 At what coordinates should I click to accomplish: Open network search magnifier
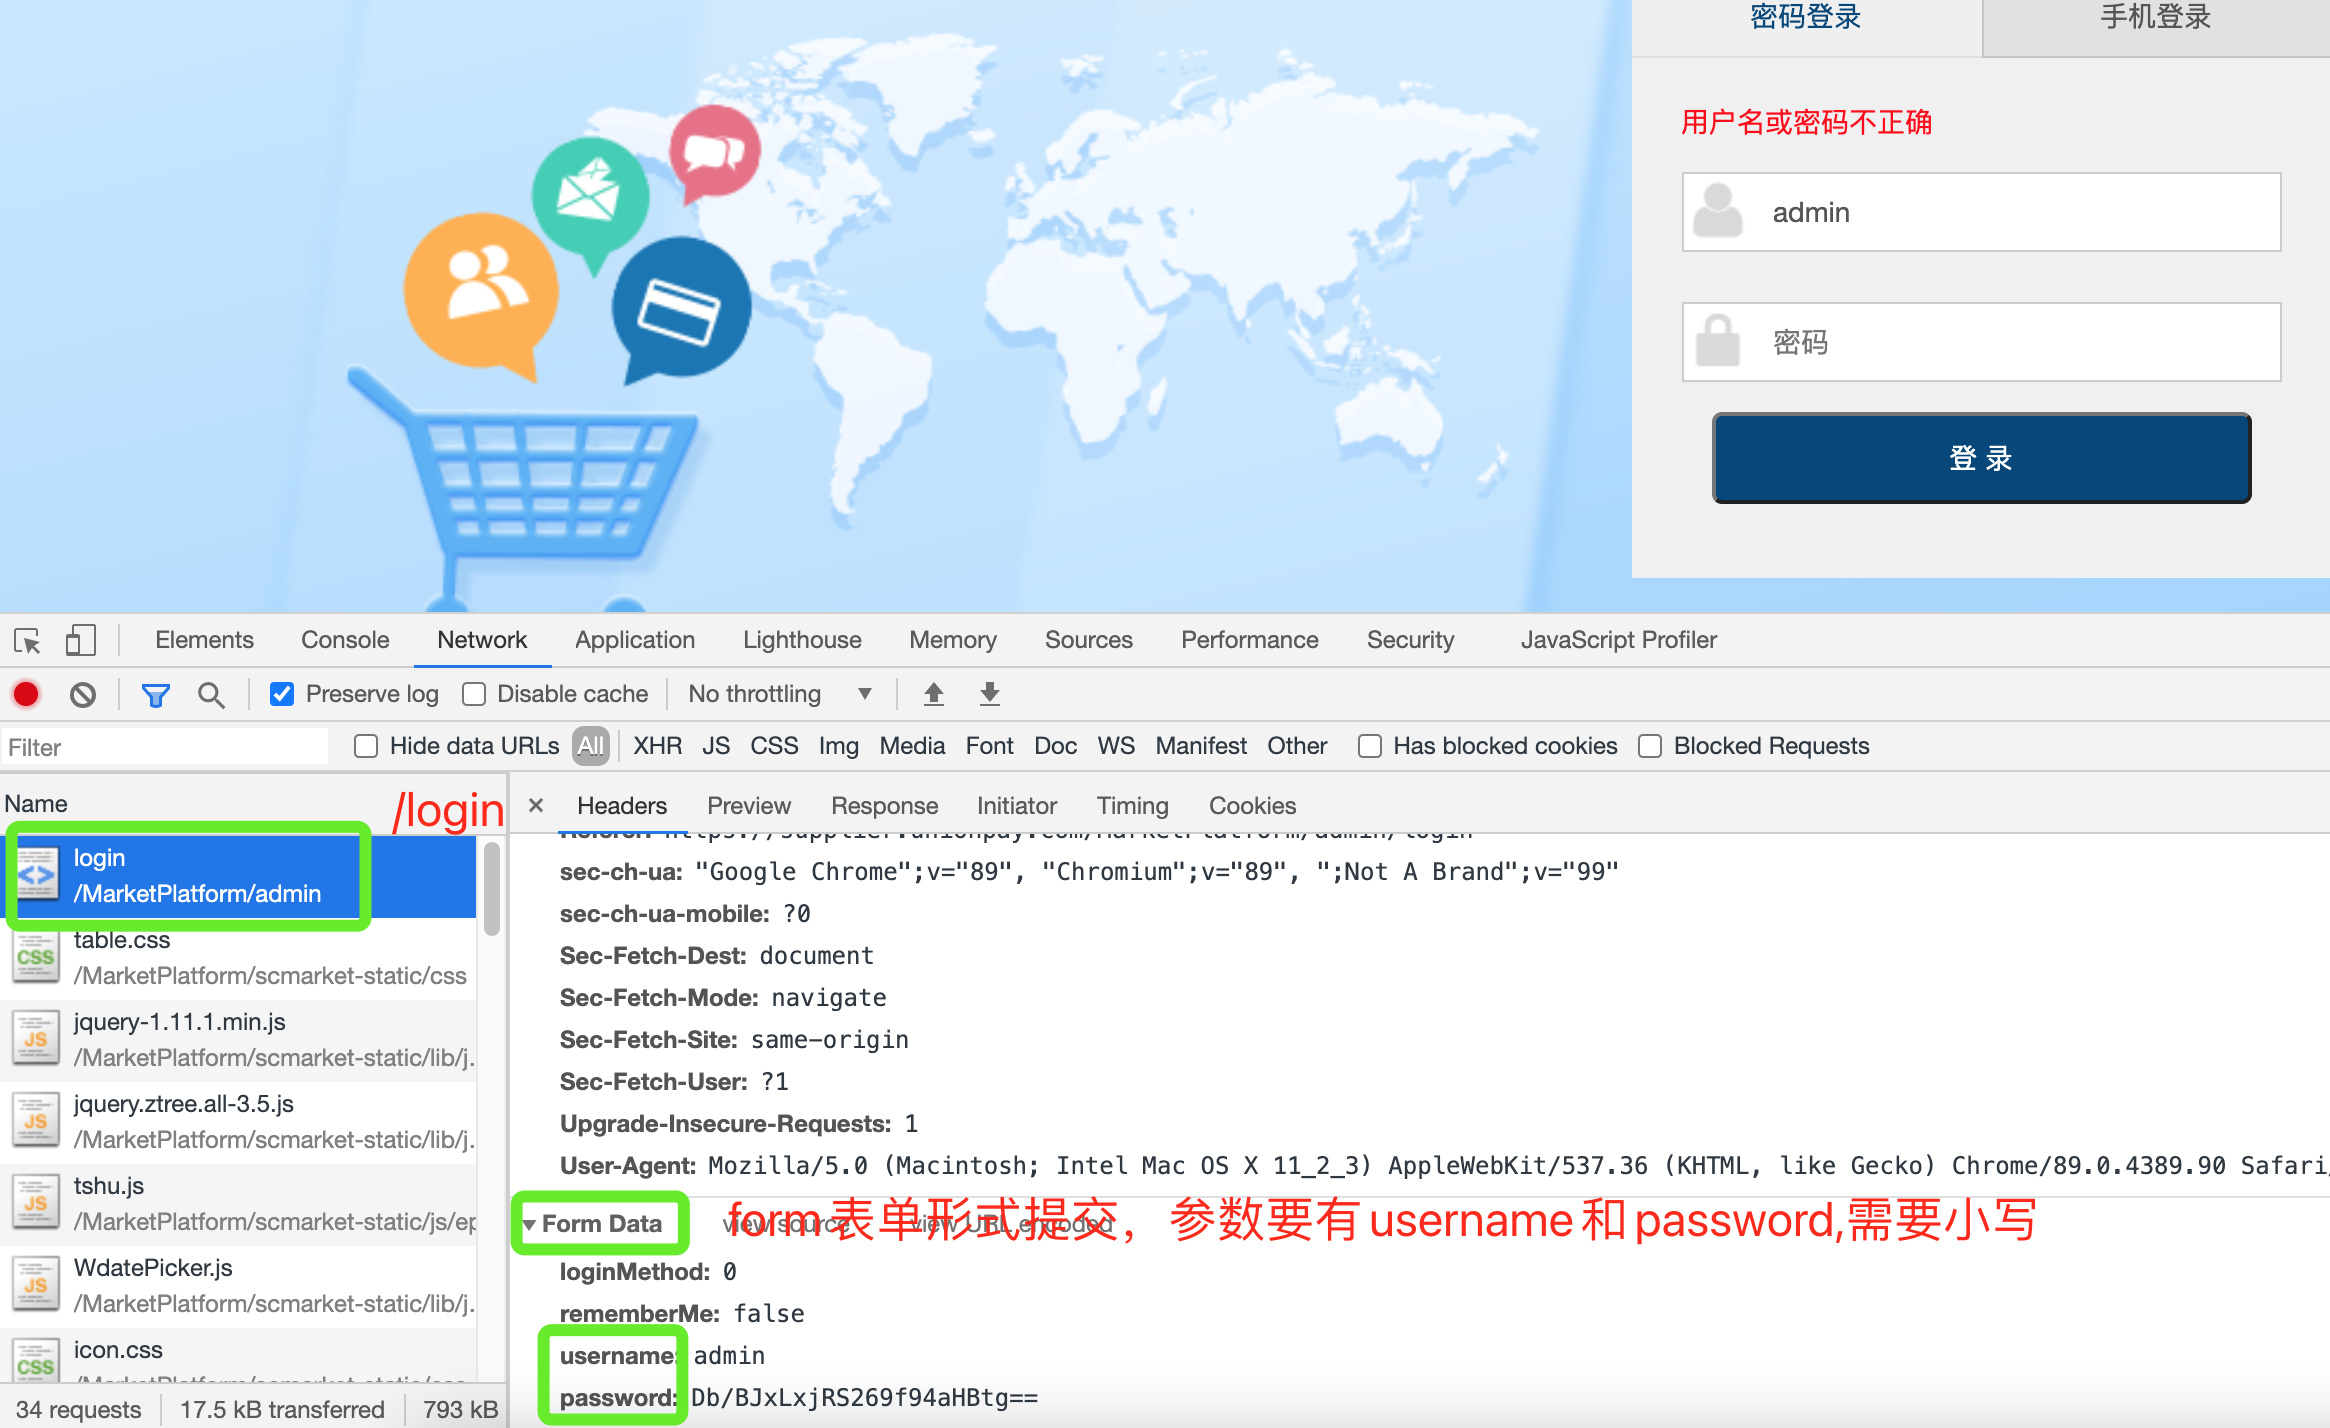pyautogui.click(x=211, y=694)
